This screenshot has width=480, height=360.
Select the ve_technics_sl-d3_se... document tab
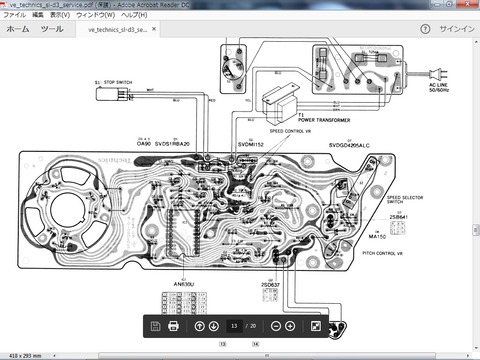point(117,30)
